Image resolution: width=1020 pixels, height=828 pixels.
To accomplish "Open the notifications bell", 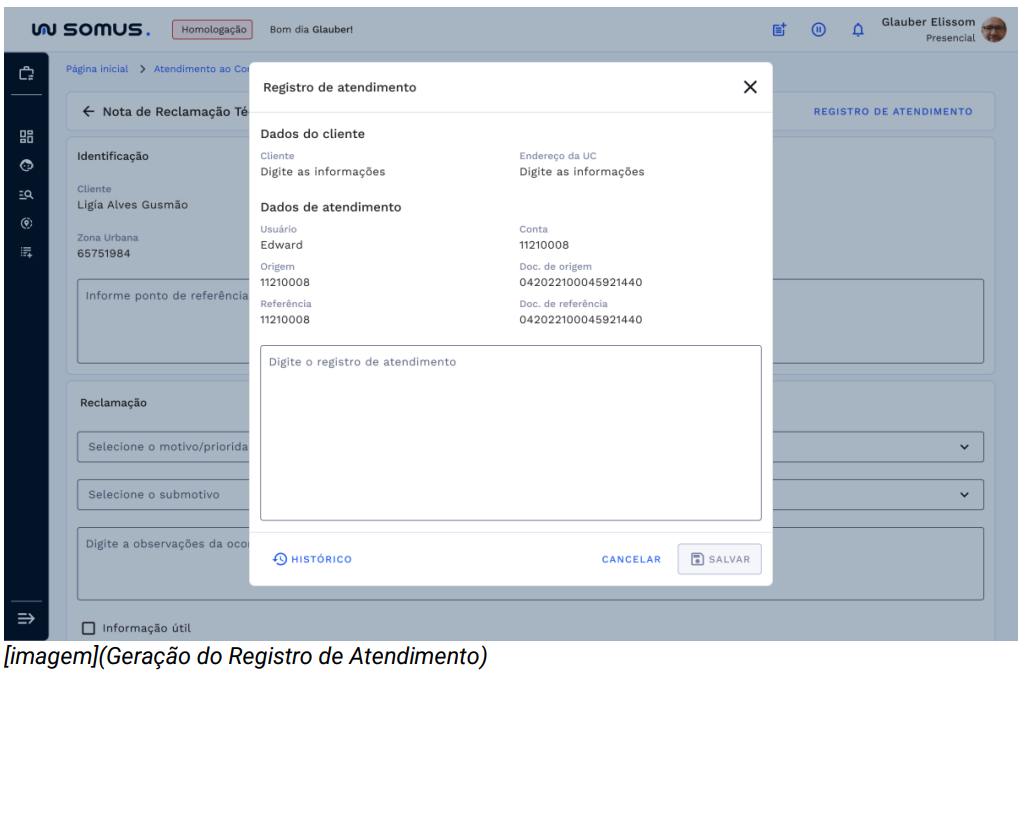I will (x=857, y=30).
